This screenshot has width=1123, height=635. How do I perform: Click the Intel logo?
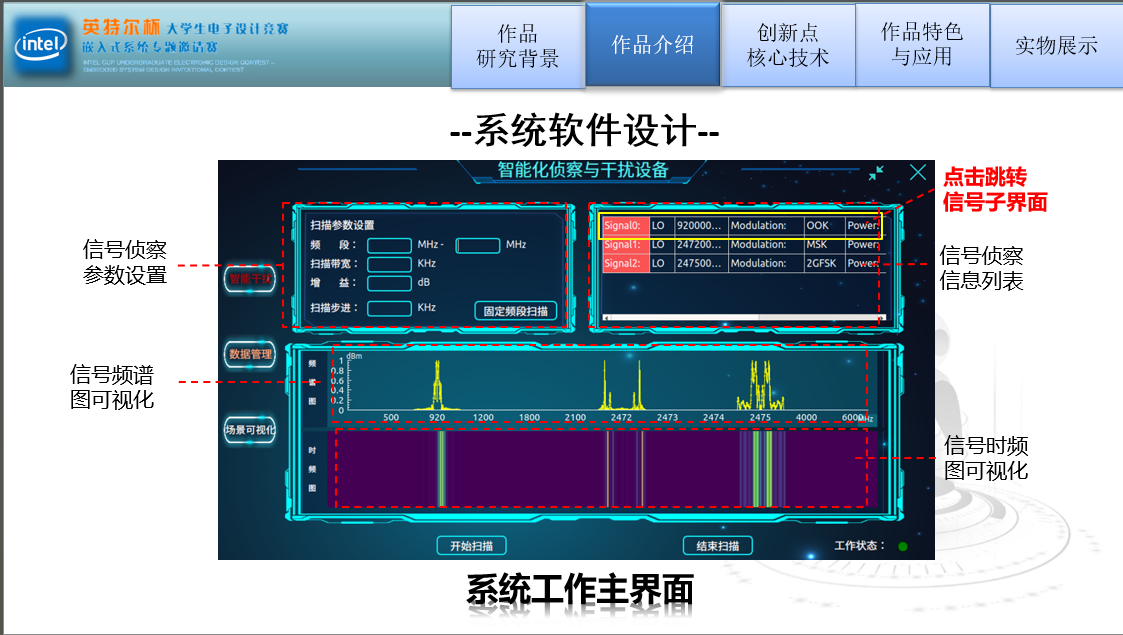tap(42, 46)
